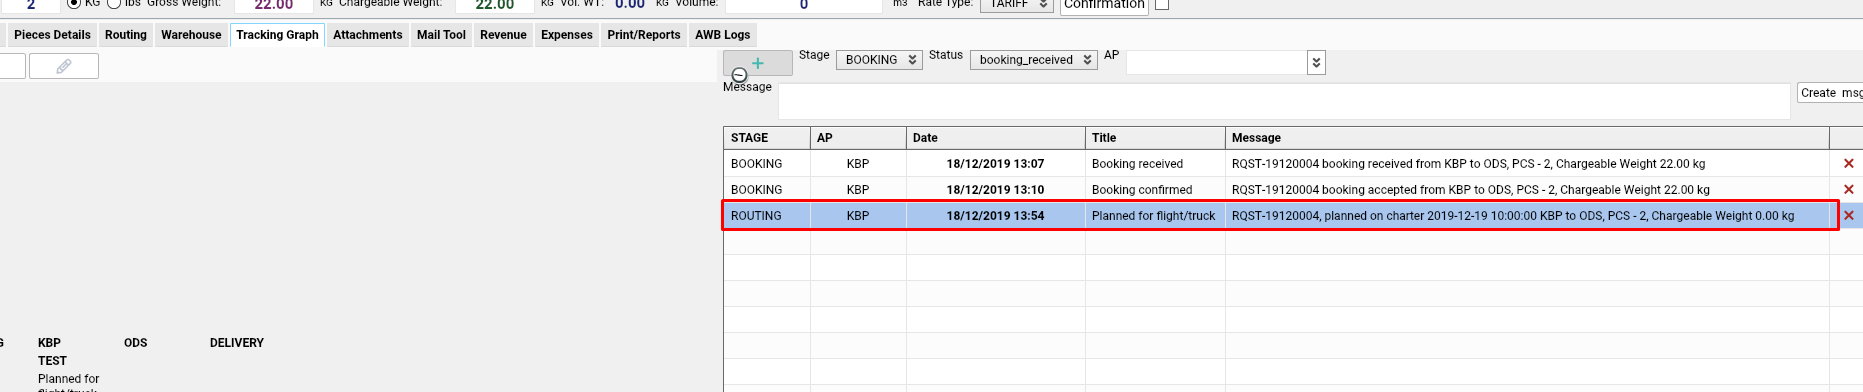1863x392 pixels.
Task: Show the AWB Logs tab
Action: click(x=723, y=35)
